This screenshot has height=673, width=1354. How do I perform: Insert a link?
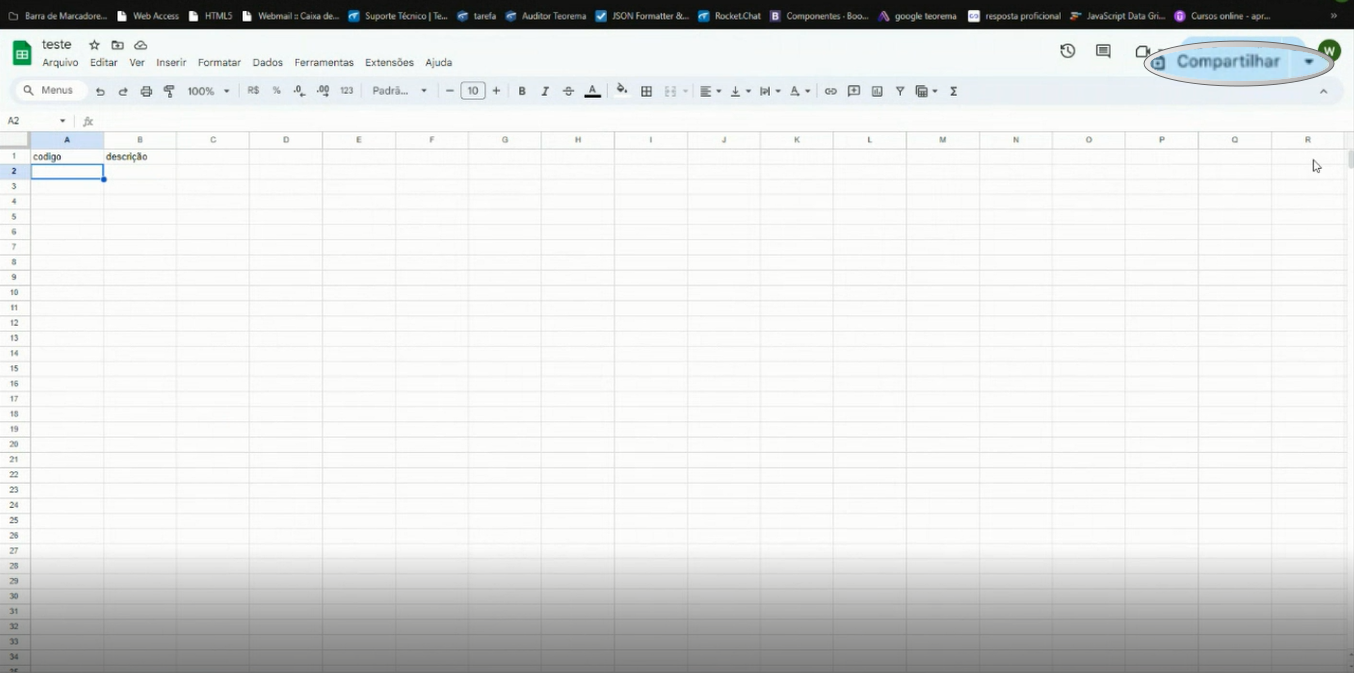tap(830, 91)
